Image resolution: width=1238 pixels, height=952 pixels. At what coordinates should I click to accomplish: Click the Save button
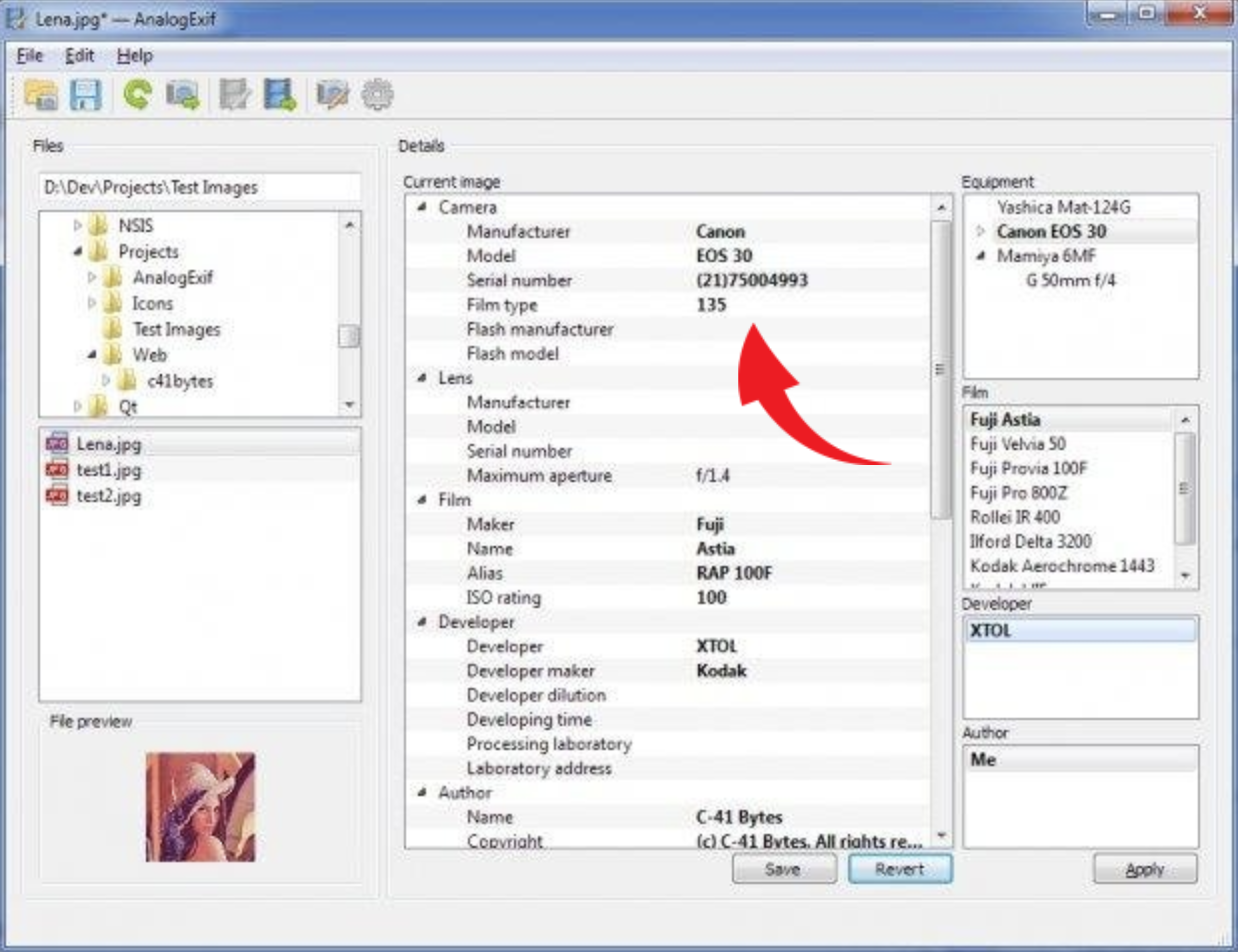click(783, 869)
